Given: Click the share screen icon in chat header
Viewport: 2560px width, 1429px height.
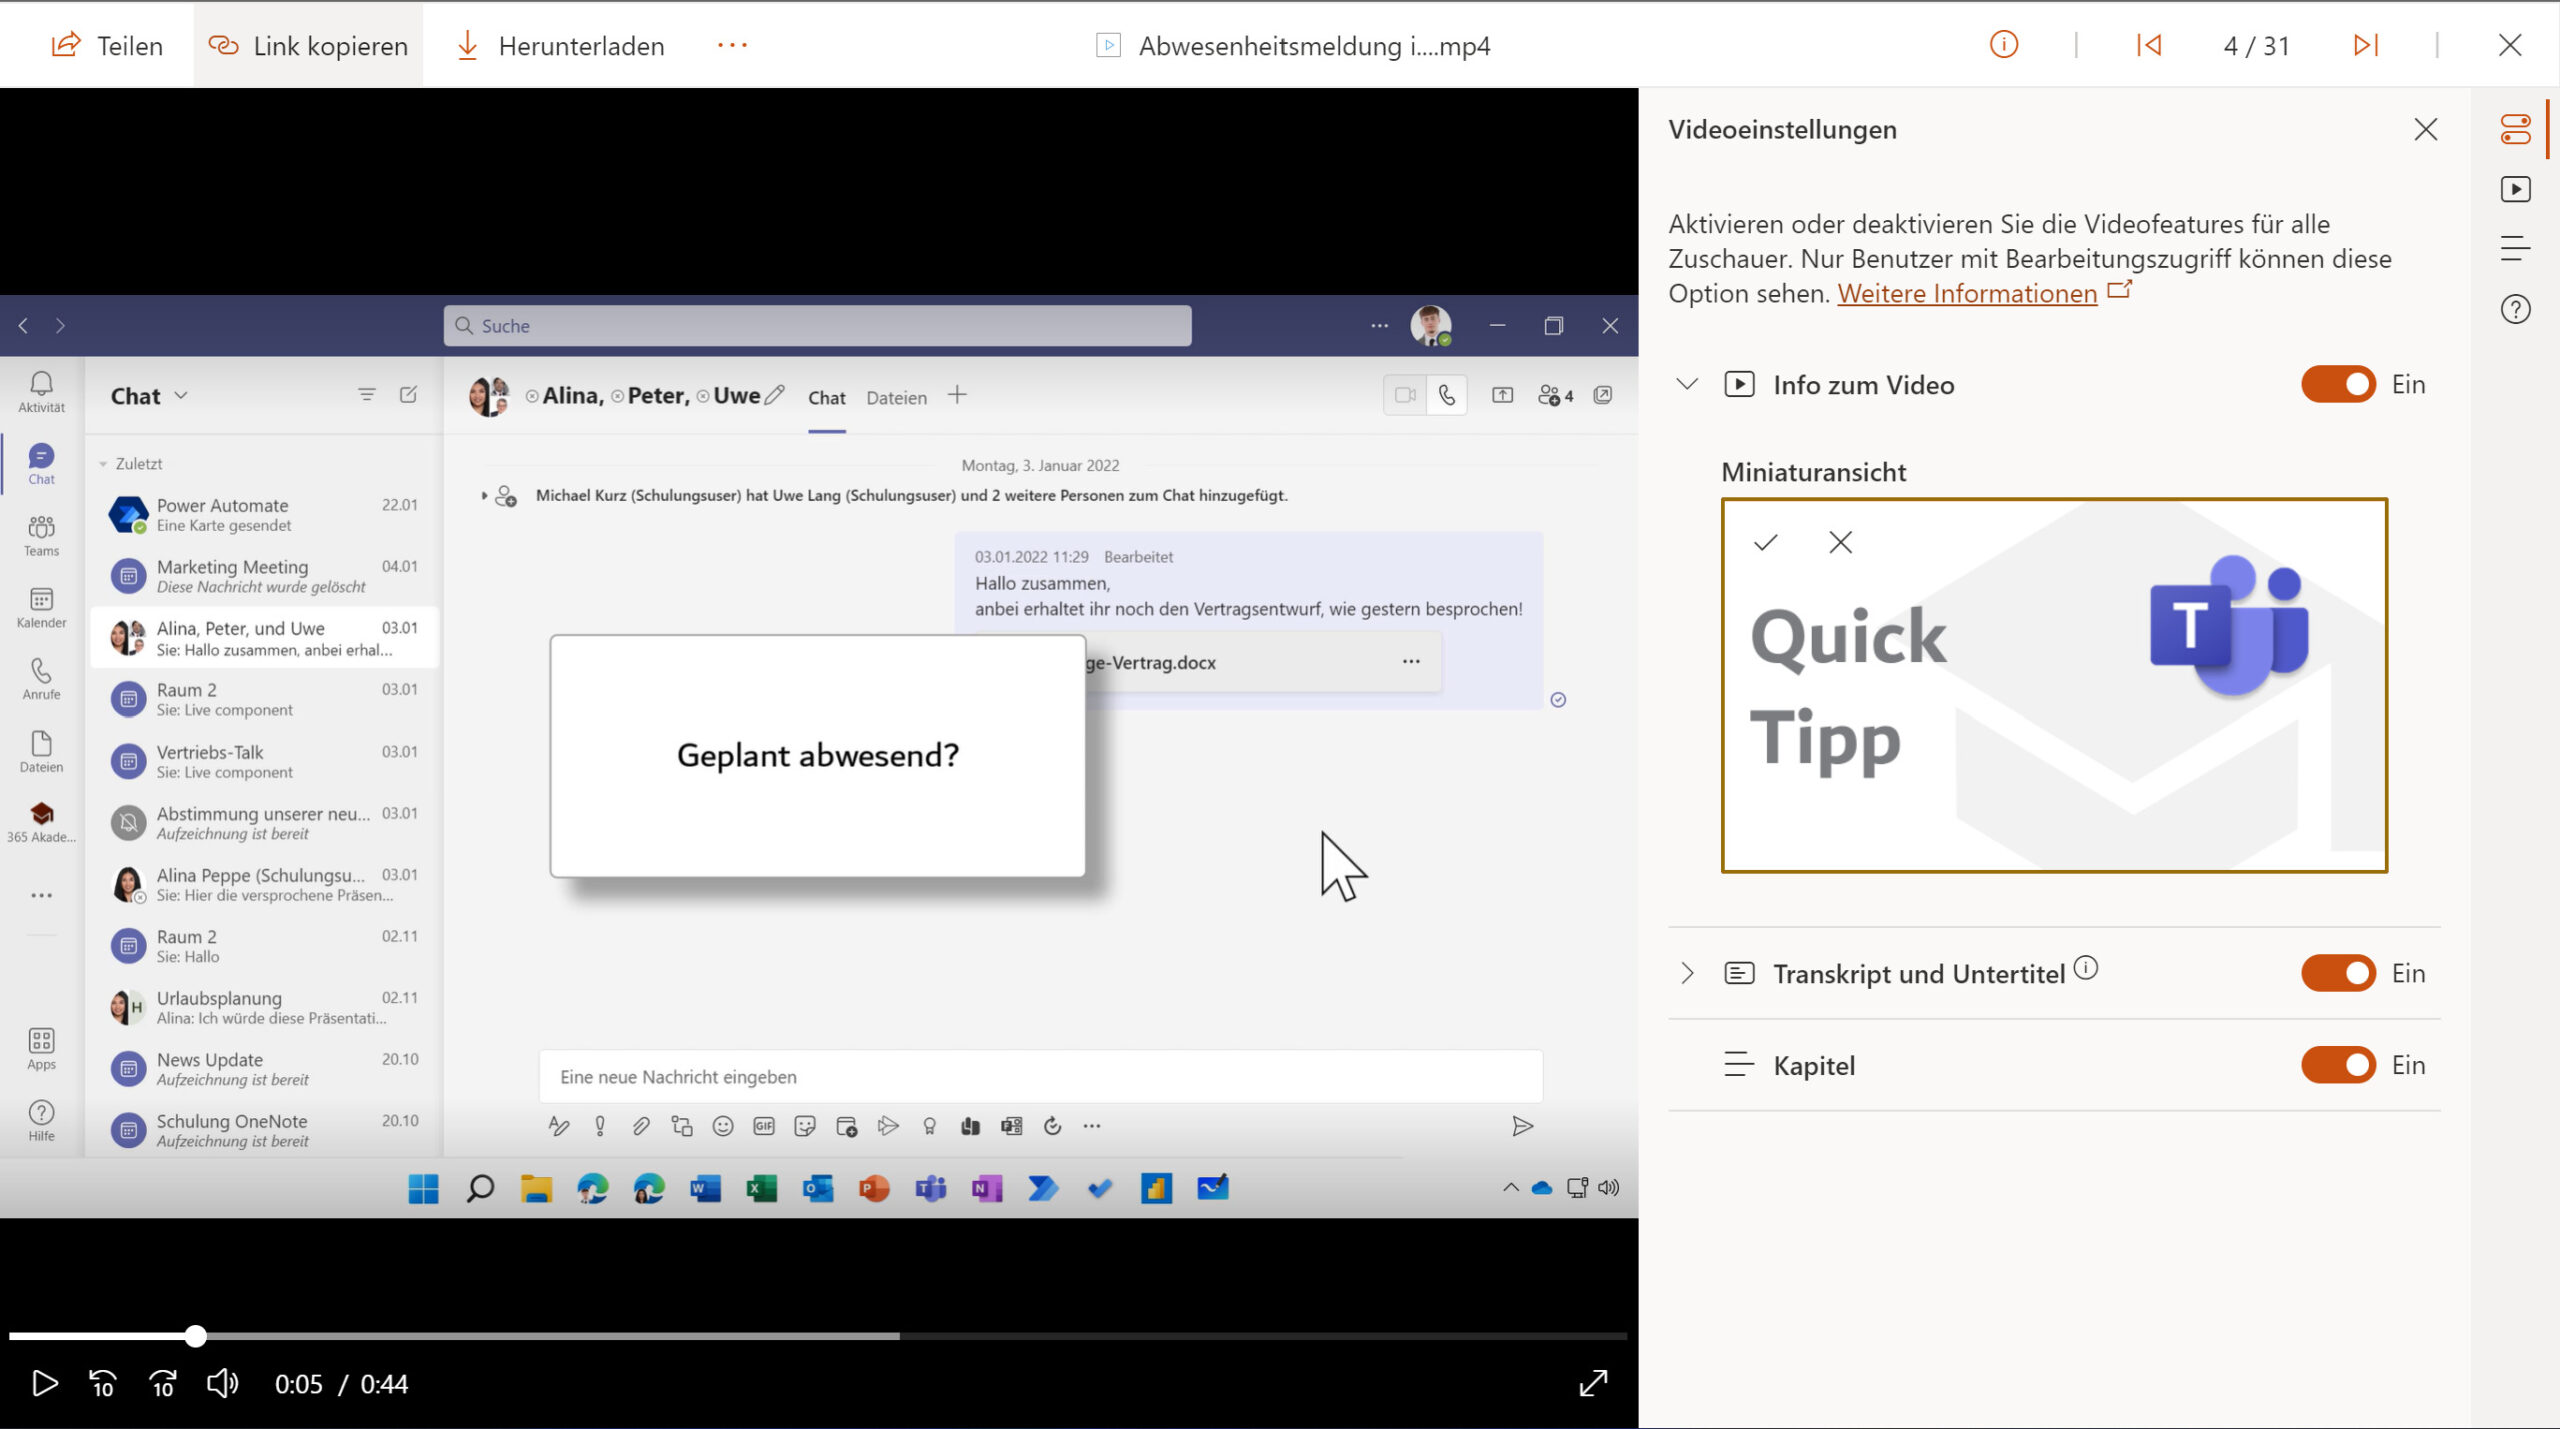Looking at the screenshot, I should click(x=1502, y=395).
